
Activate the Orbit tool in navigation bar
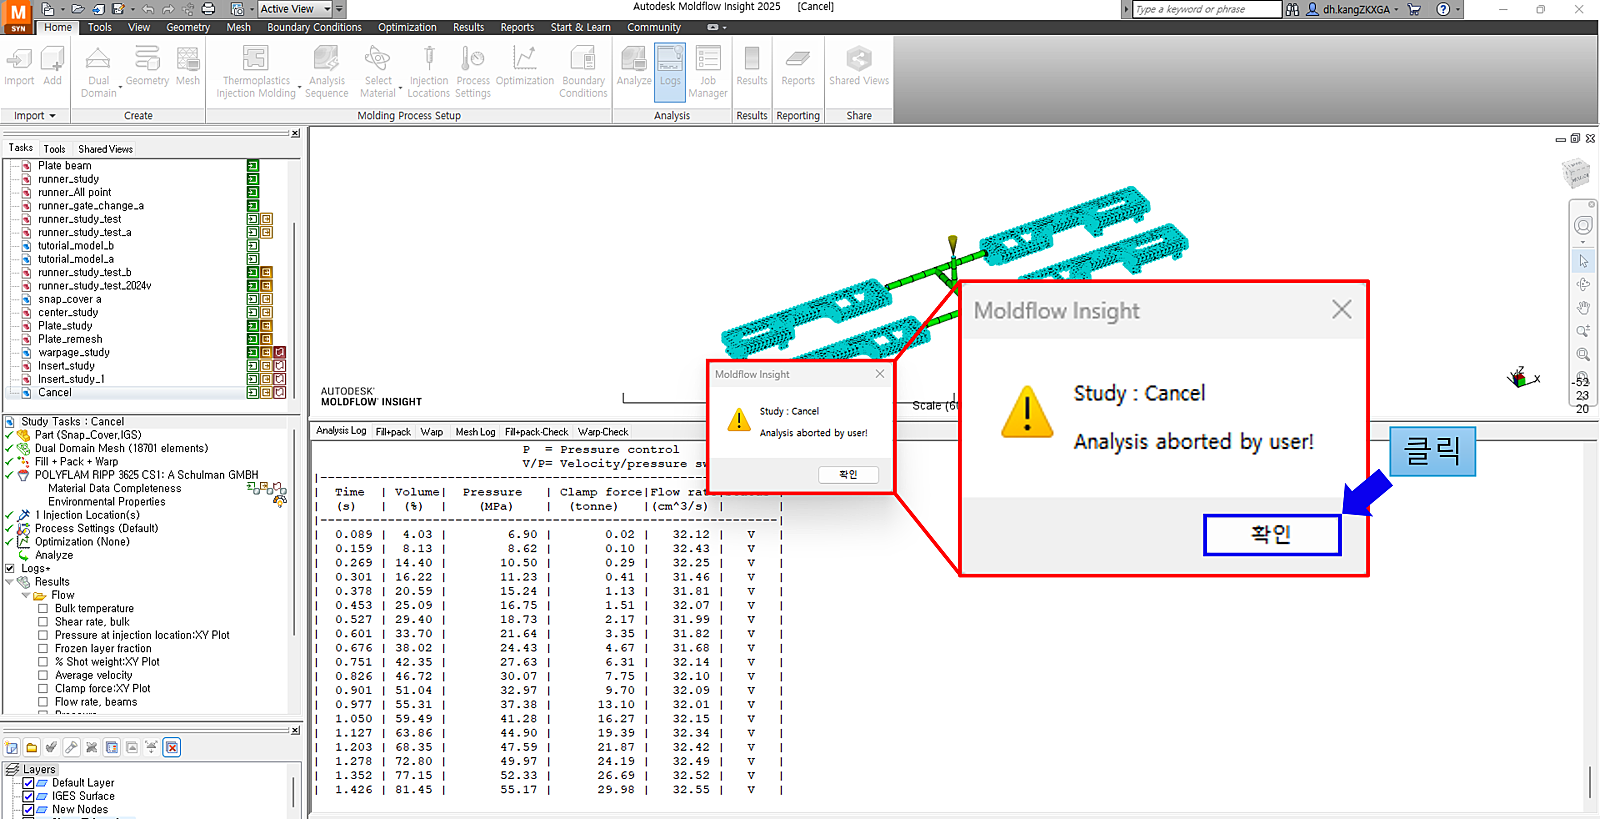click(x=1583, y=285)
